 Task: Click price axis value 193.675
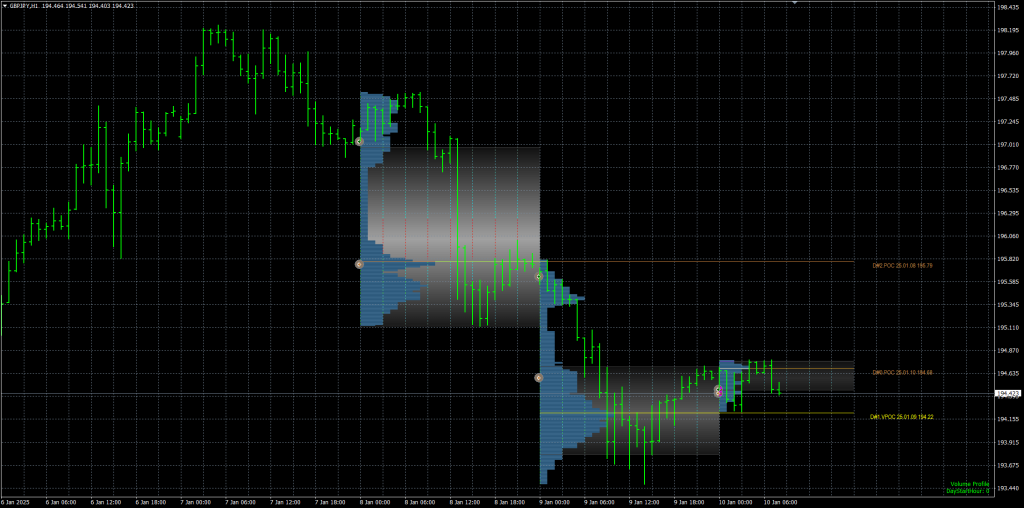(1007, 465)
